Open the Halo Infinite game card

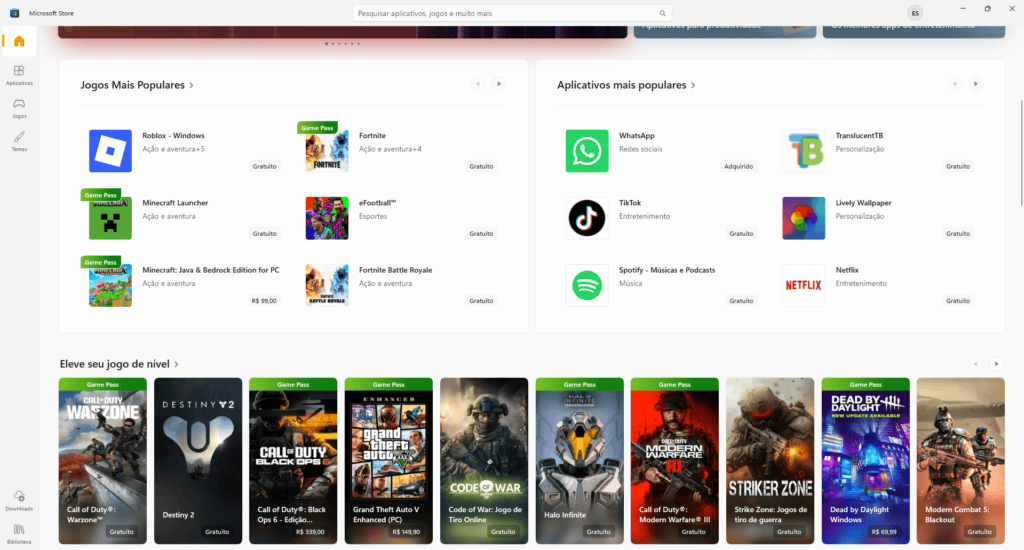click(x=580, y=461)
